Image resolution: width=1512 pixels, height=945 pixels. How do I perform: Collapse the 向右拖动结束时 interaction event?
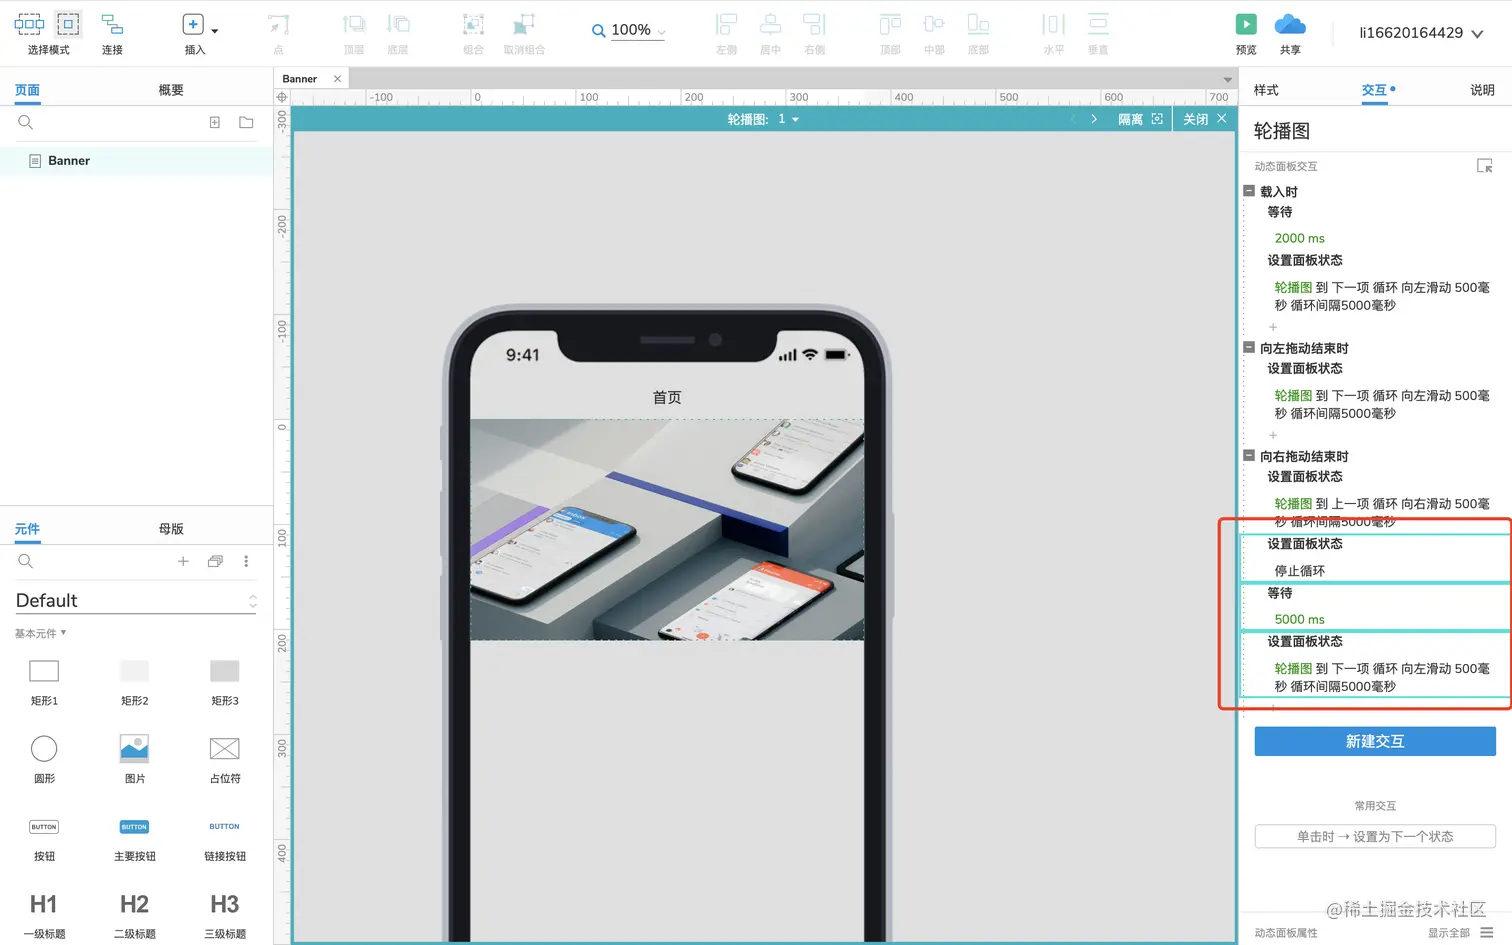[x=1249, y=455]
